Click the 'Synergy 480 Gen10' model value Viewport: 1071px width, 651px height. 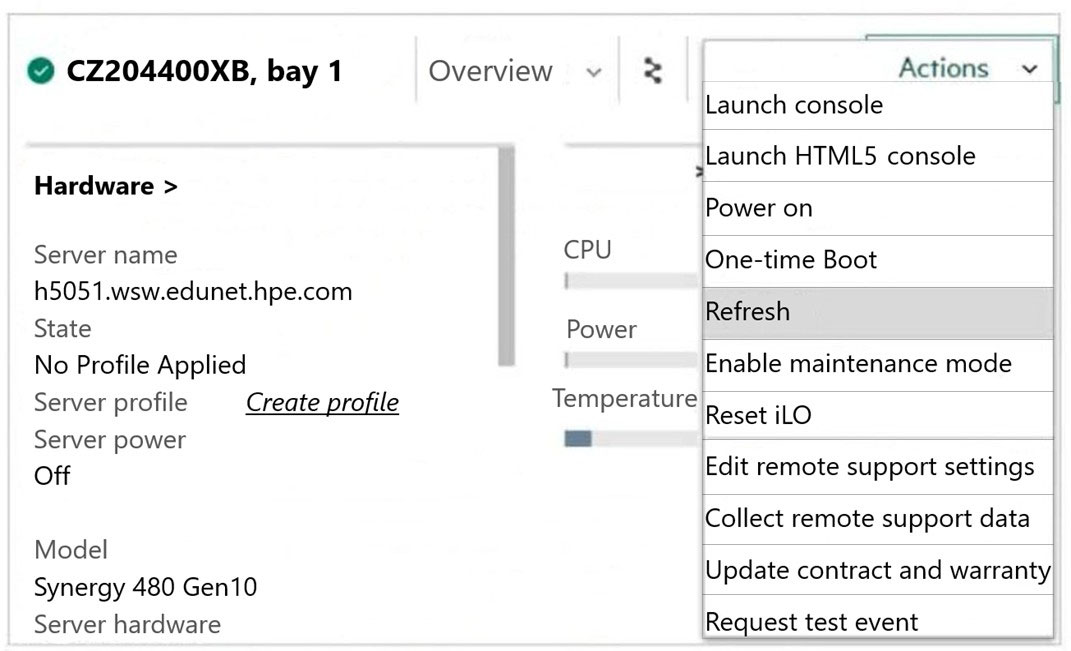(x=145, y=587)
